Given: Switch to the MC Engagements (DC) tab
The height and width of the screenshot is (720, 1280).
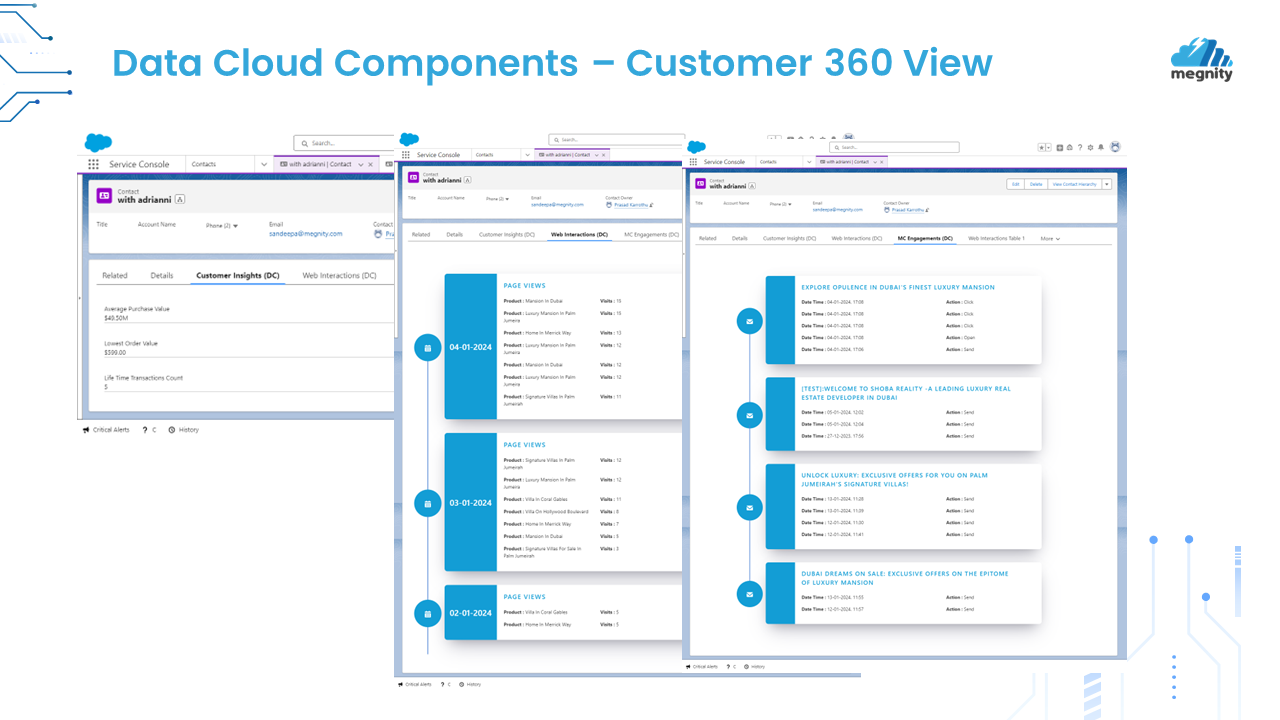Looking at the screenshot, I should [925, 238].
